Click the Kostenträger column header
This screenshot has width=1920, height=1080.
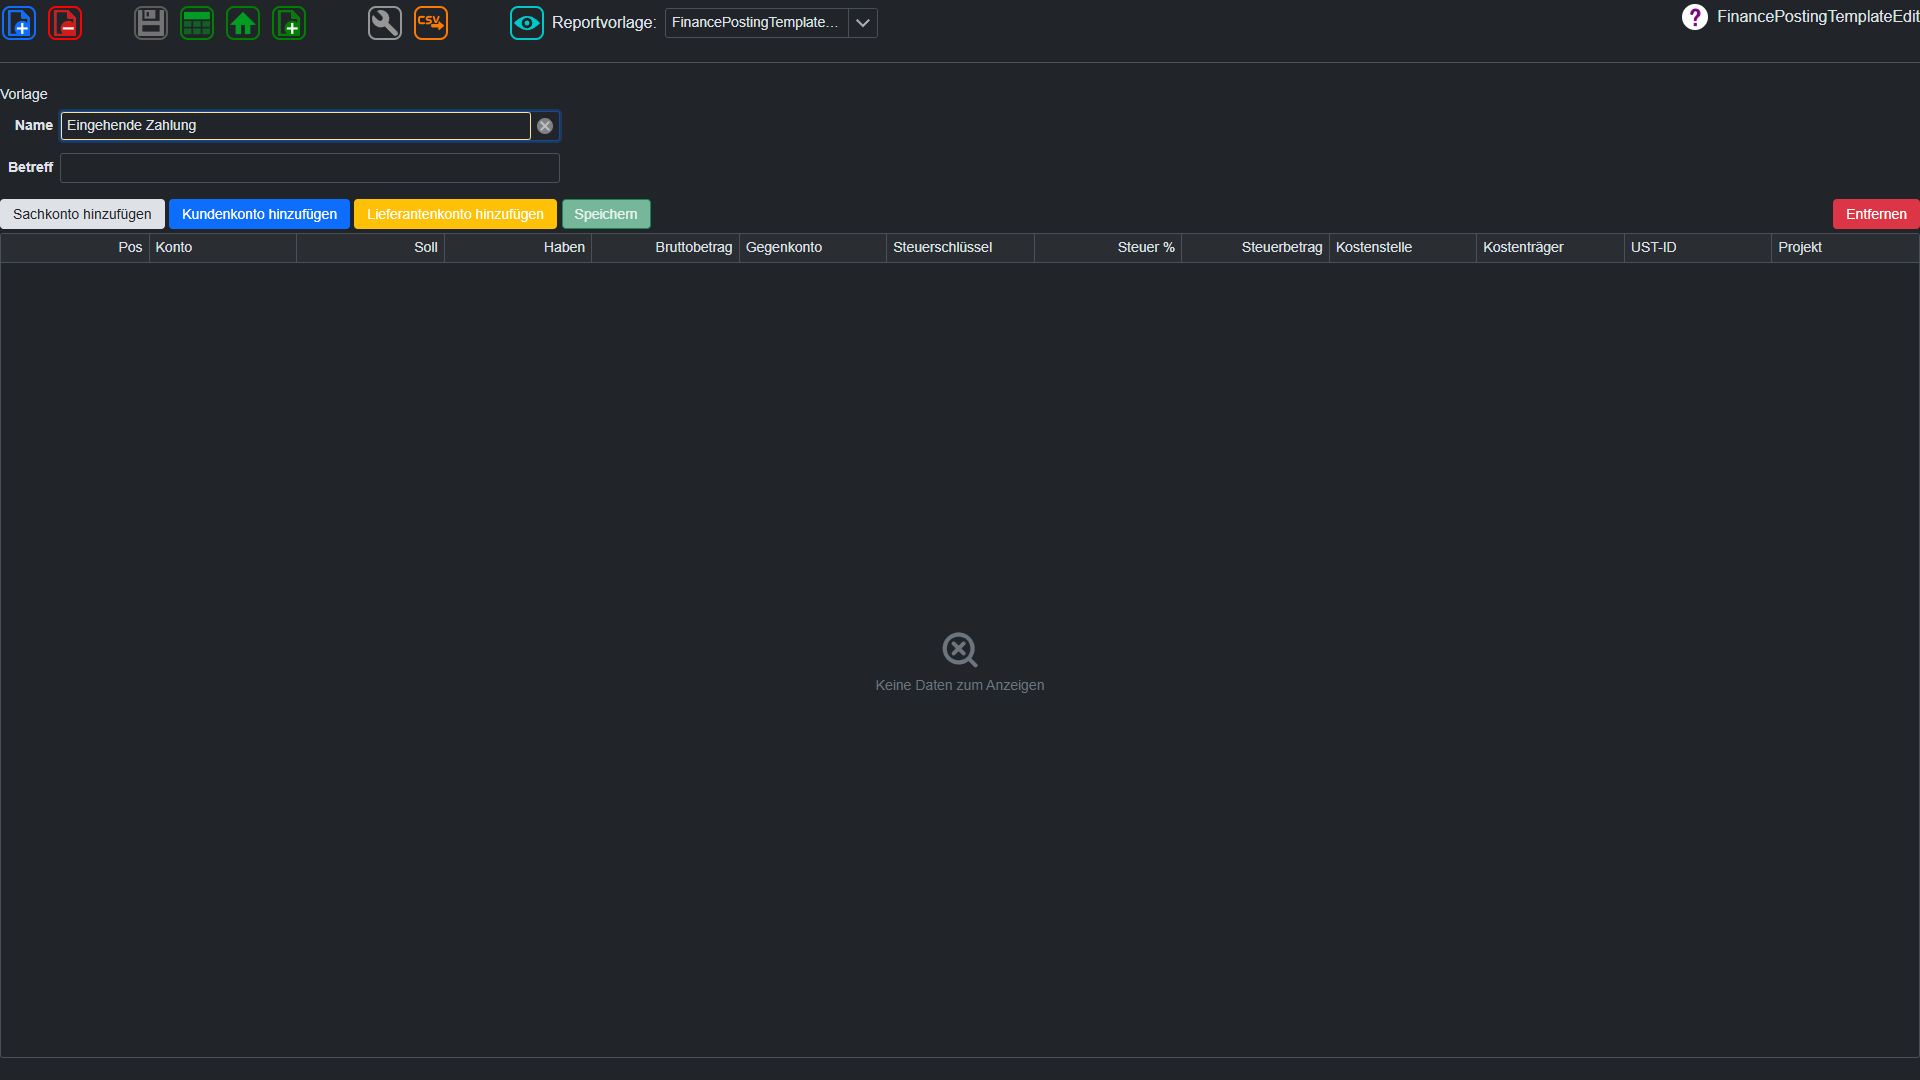pyautogui.click(x=1550, y=248)
